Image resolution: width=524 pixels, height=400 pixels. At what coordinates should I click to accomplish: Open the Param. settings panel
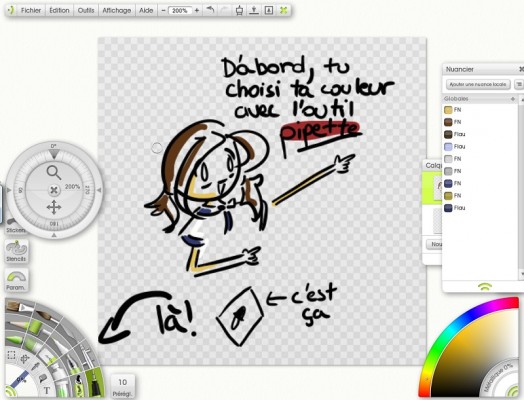[x=16, y=280]
